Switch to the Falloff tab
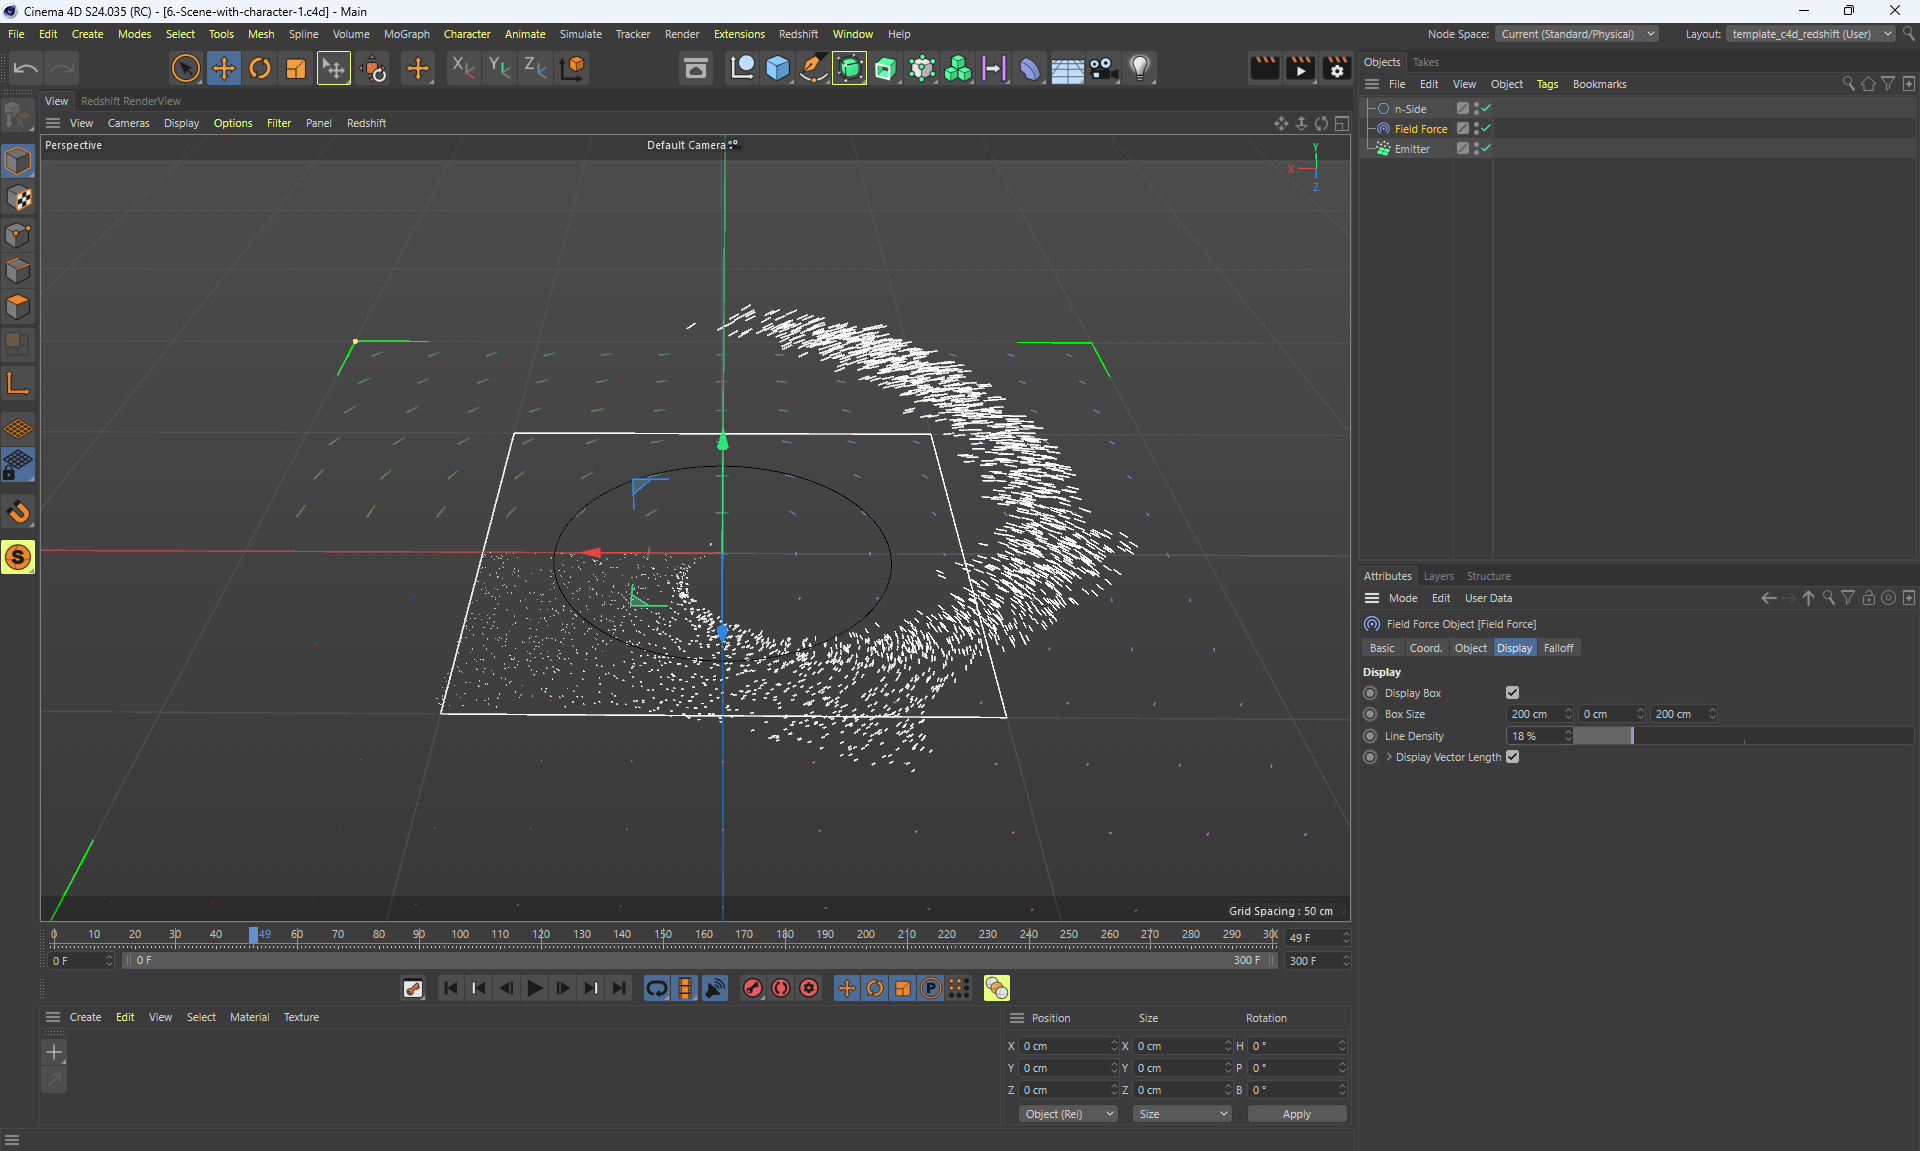 pos(1558,648)
